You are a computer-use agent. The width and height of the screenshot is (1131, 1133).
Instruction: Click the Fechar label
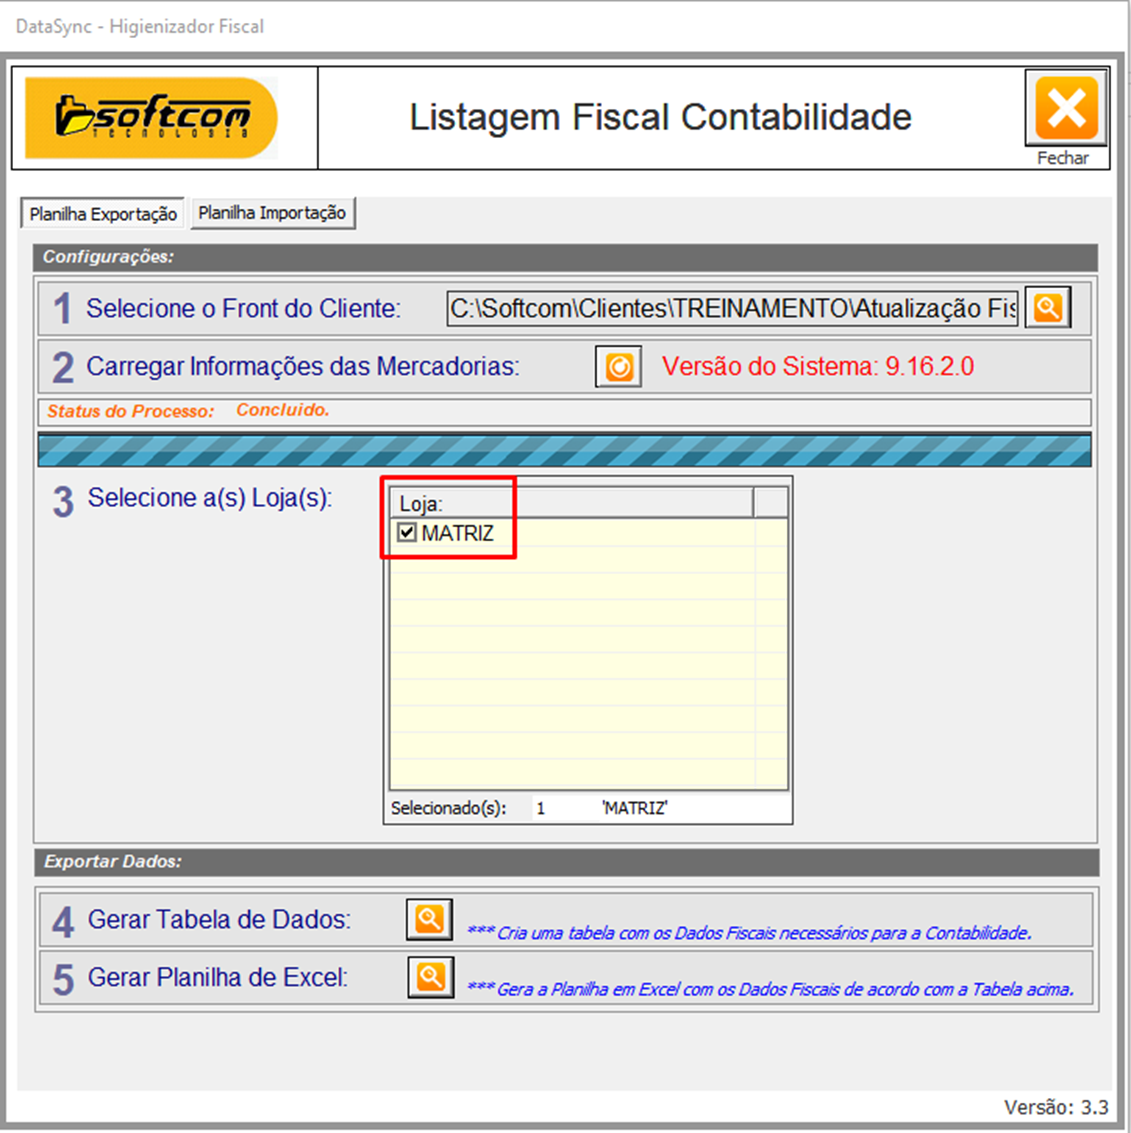point(1062,158)
